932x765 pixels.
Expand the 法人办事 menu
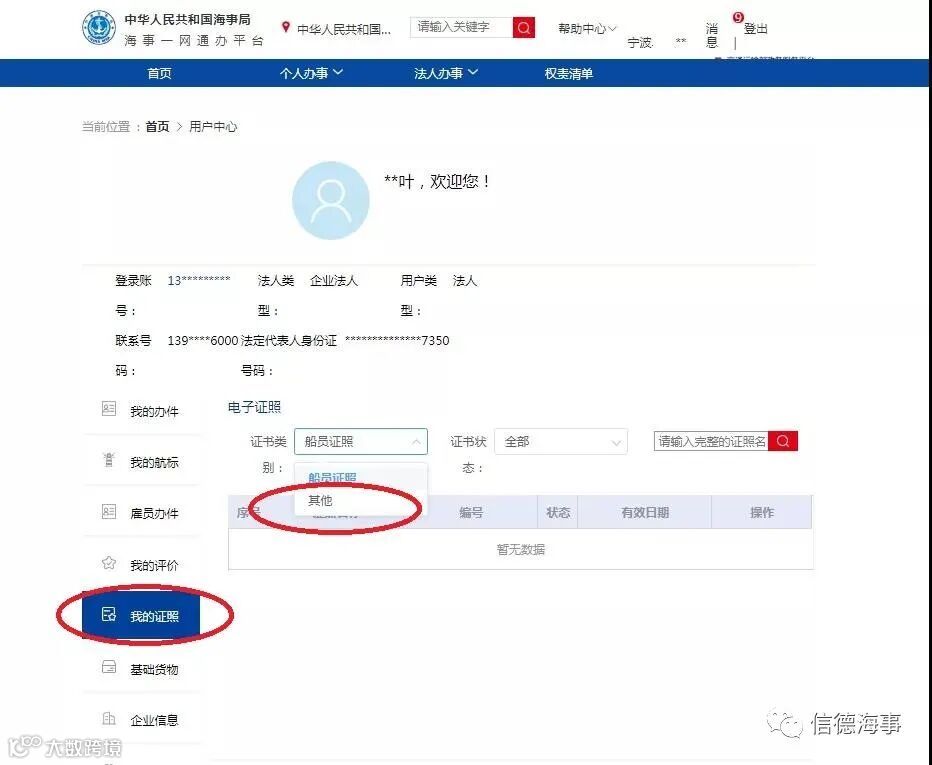tap(445, 73)
